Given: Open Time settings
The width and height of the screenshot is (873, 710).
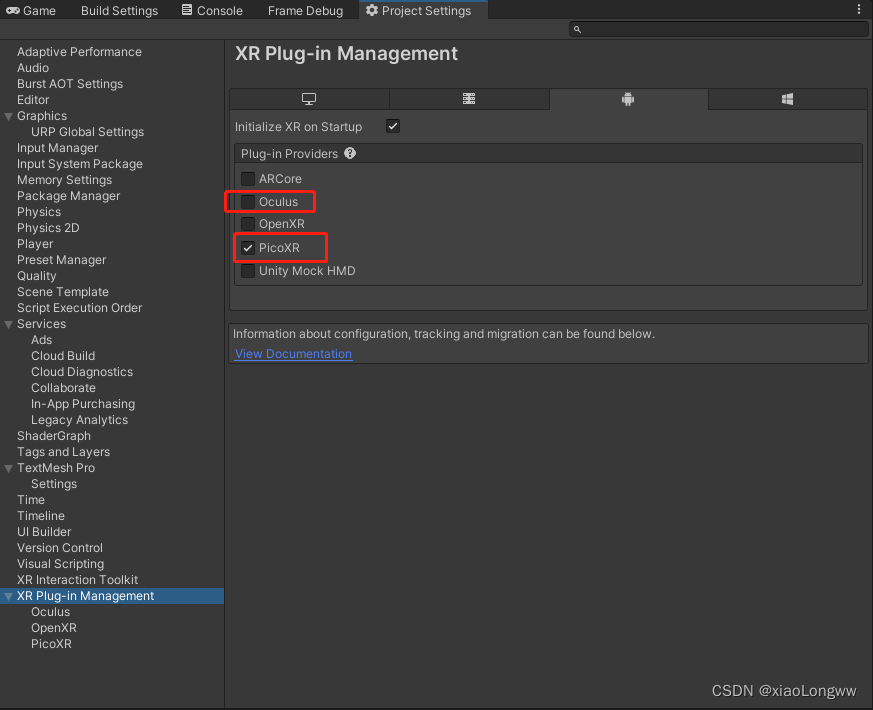Looking at the screenshot, I should (x=31, y=500).
